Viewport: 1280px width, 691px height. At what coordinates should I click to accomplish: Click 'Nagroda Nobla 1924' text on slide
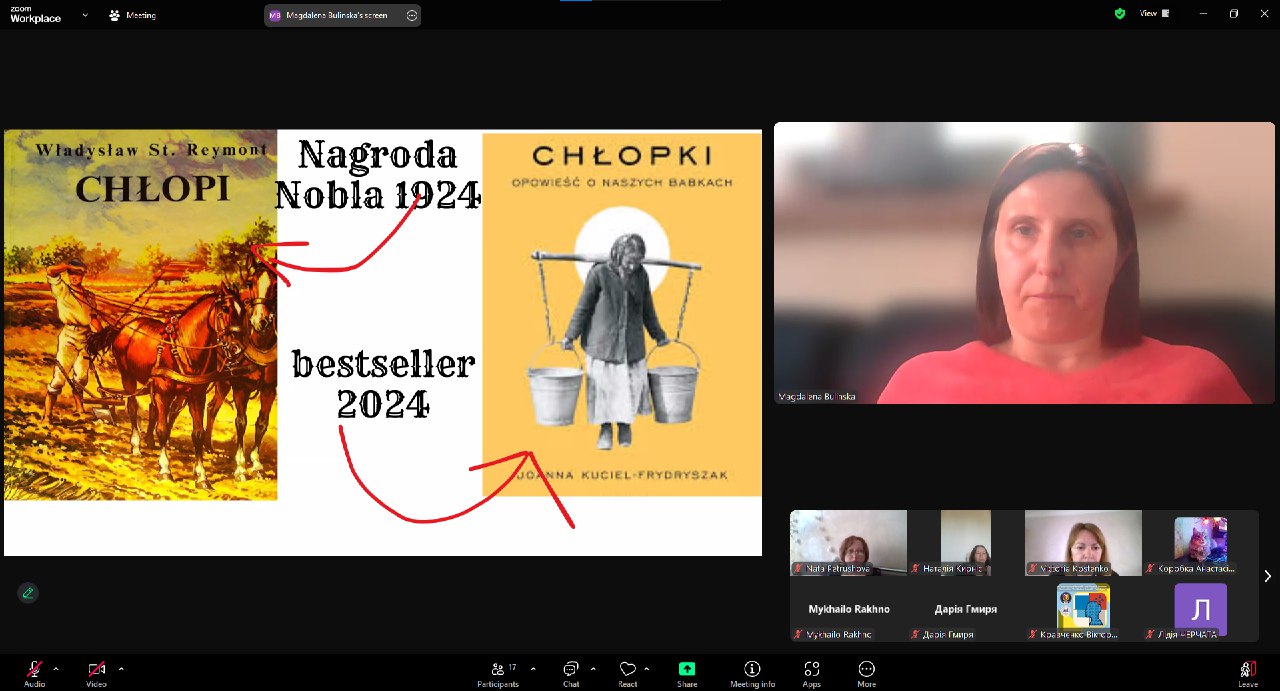coord(378,175)
